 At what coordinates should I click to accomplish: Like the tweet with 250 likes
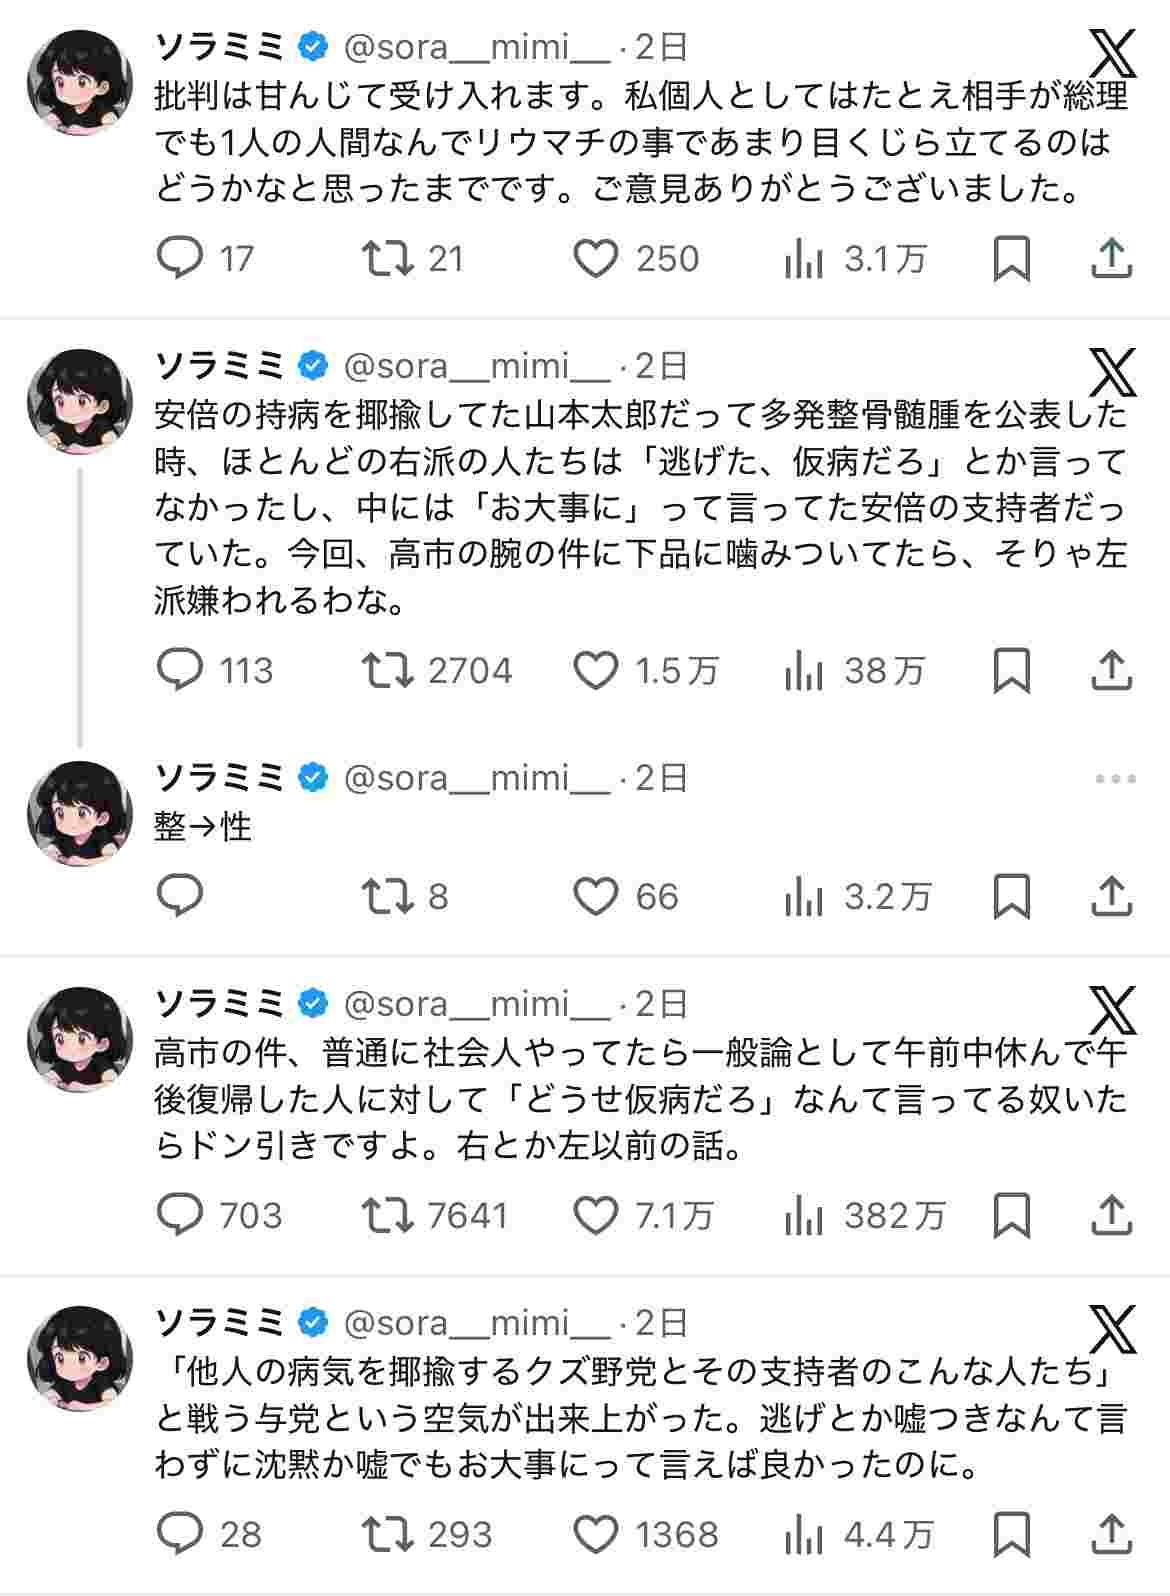click(x=596, y=259)
